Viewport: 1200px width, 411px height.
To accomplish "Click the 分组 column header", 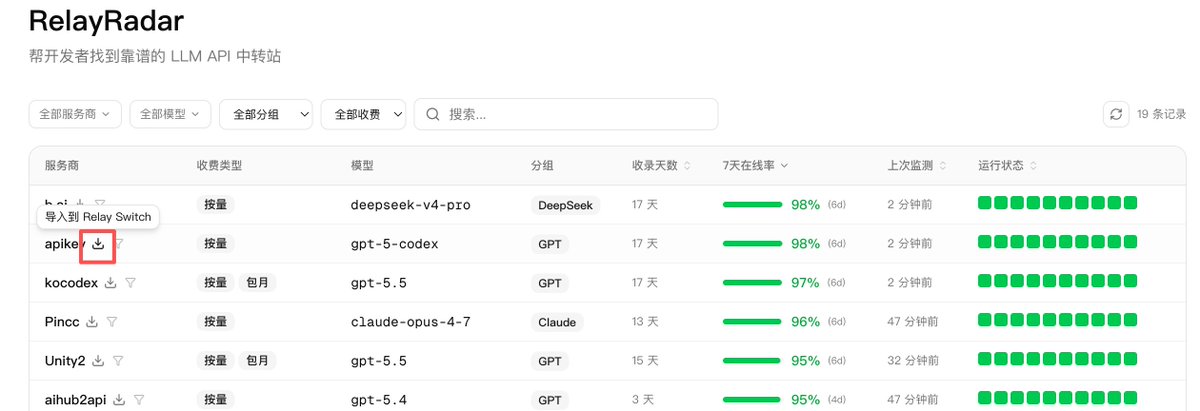I will tap(542, 165).
